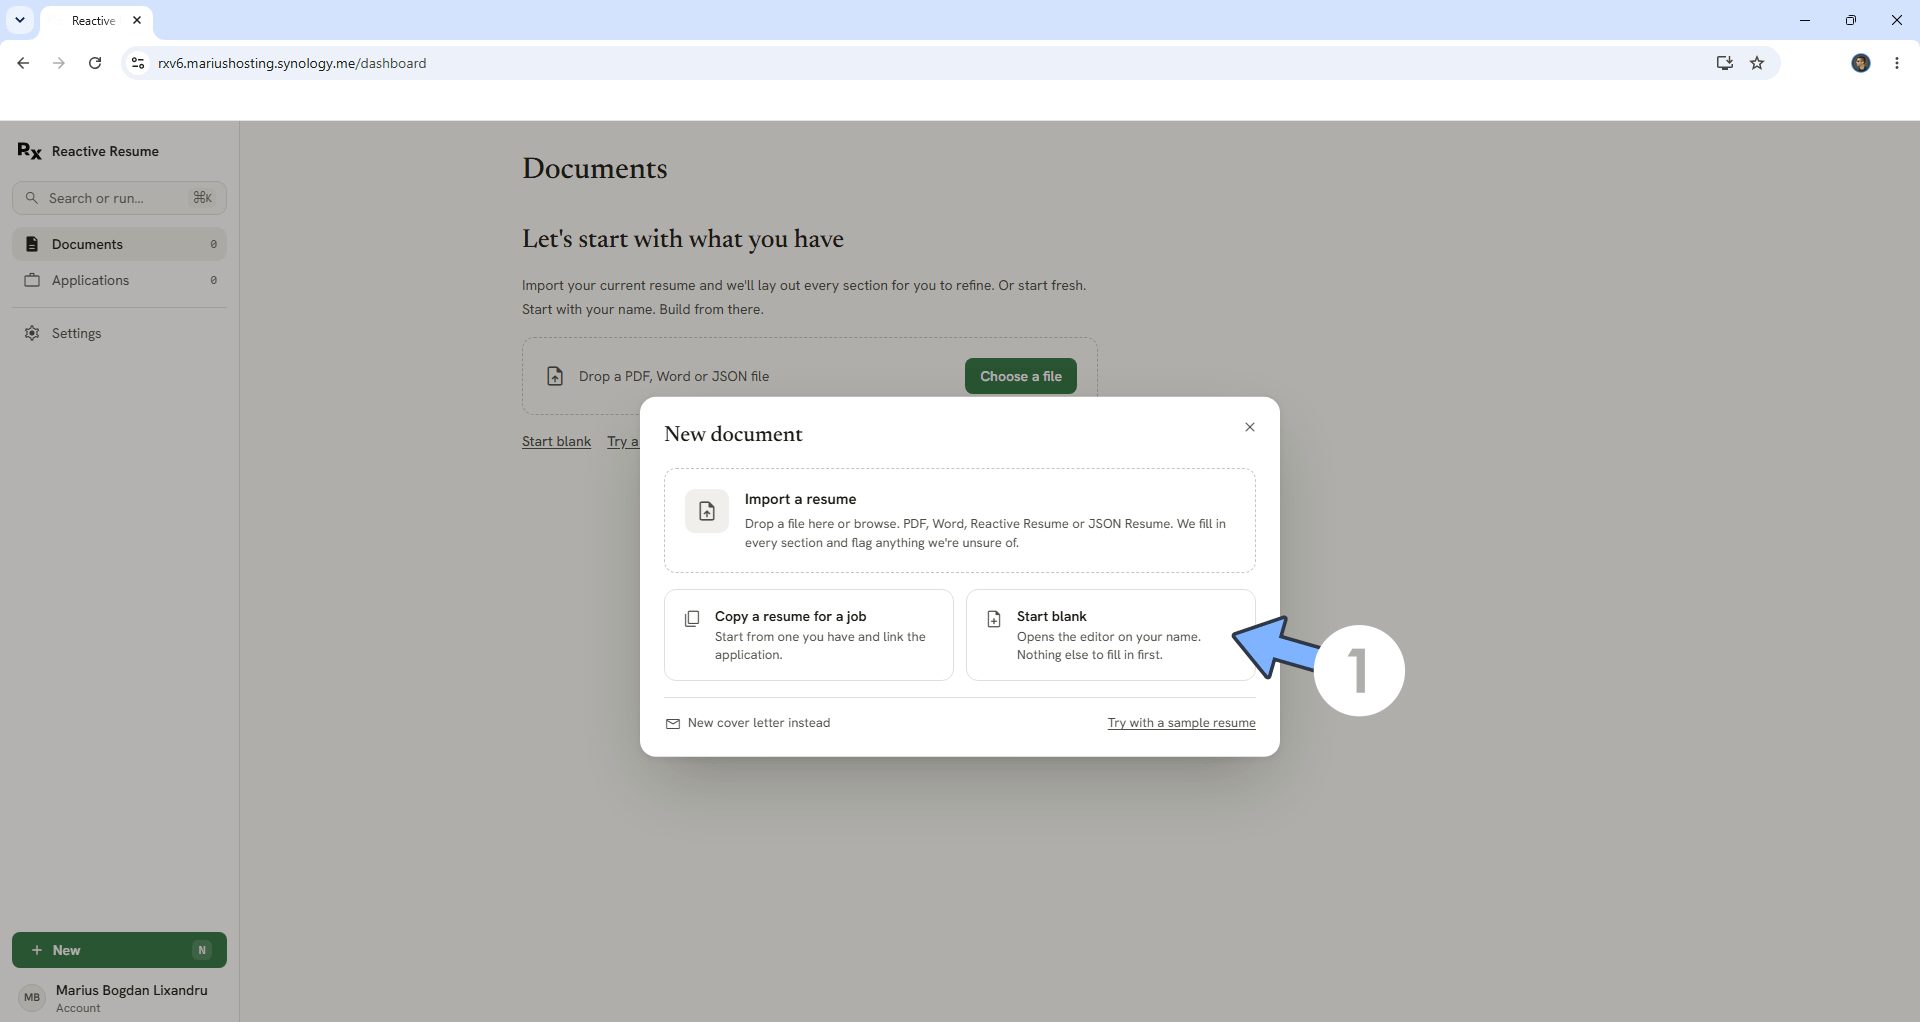The height and width of the screenshot is (1022, 1920).
Task: Select the Import a resume option
Action: [959, 520]
